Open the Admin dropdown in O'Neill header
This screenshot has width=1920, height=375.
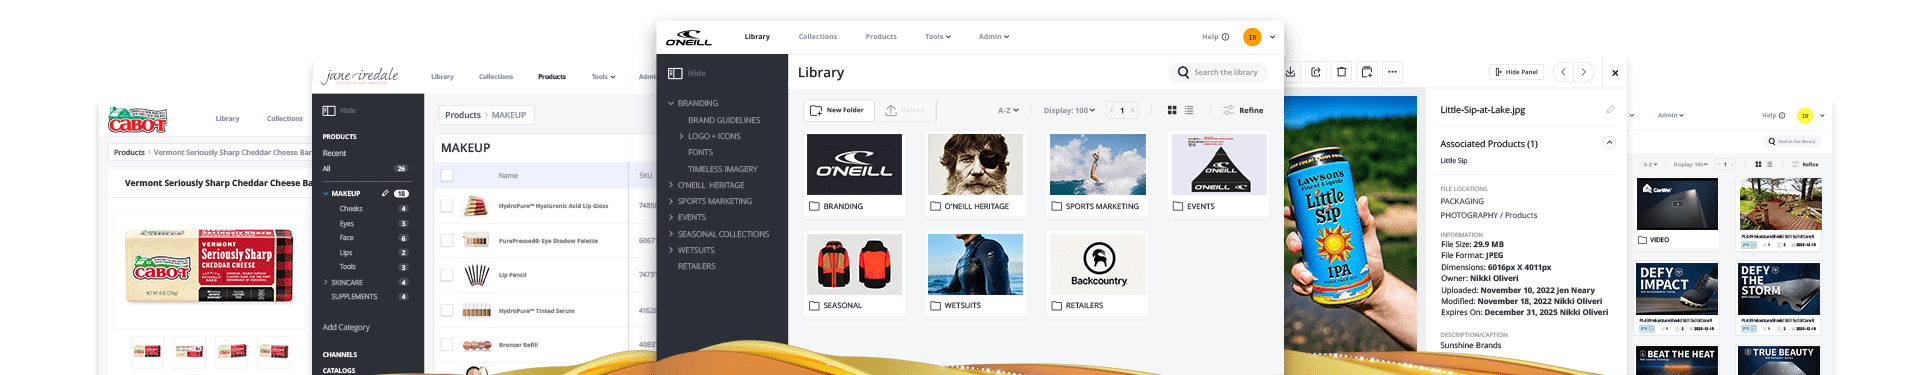(x=994, y=37)
